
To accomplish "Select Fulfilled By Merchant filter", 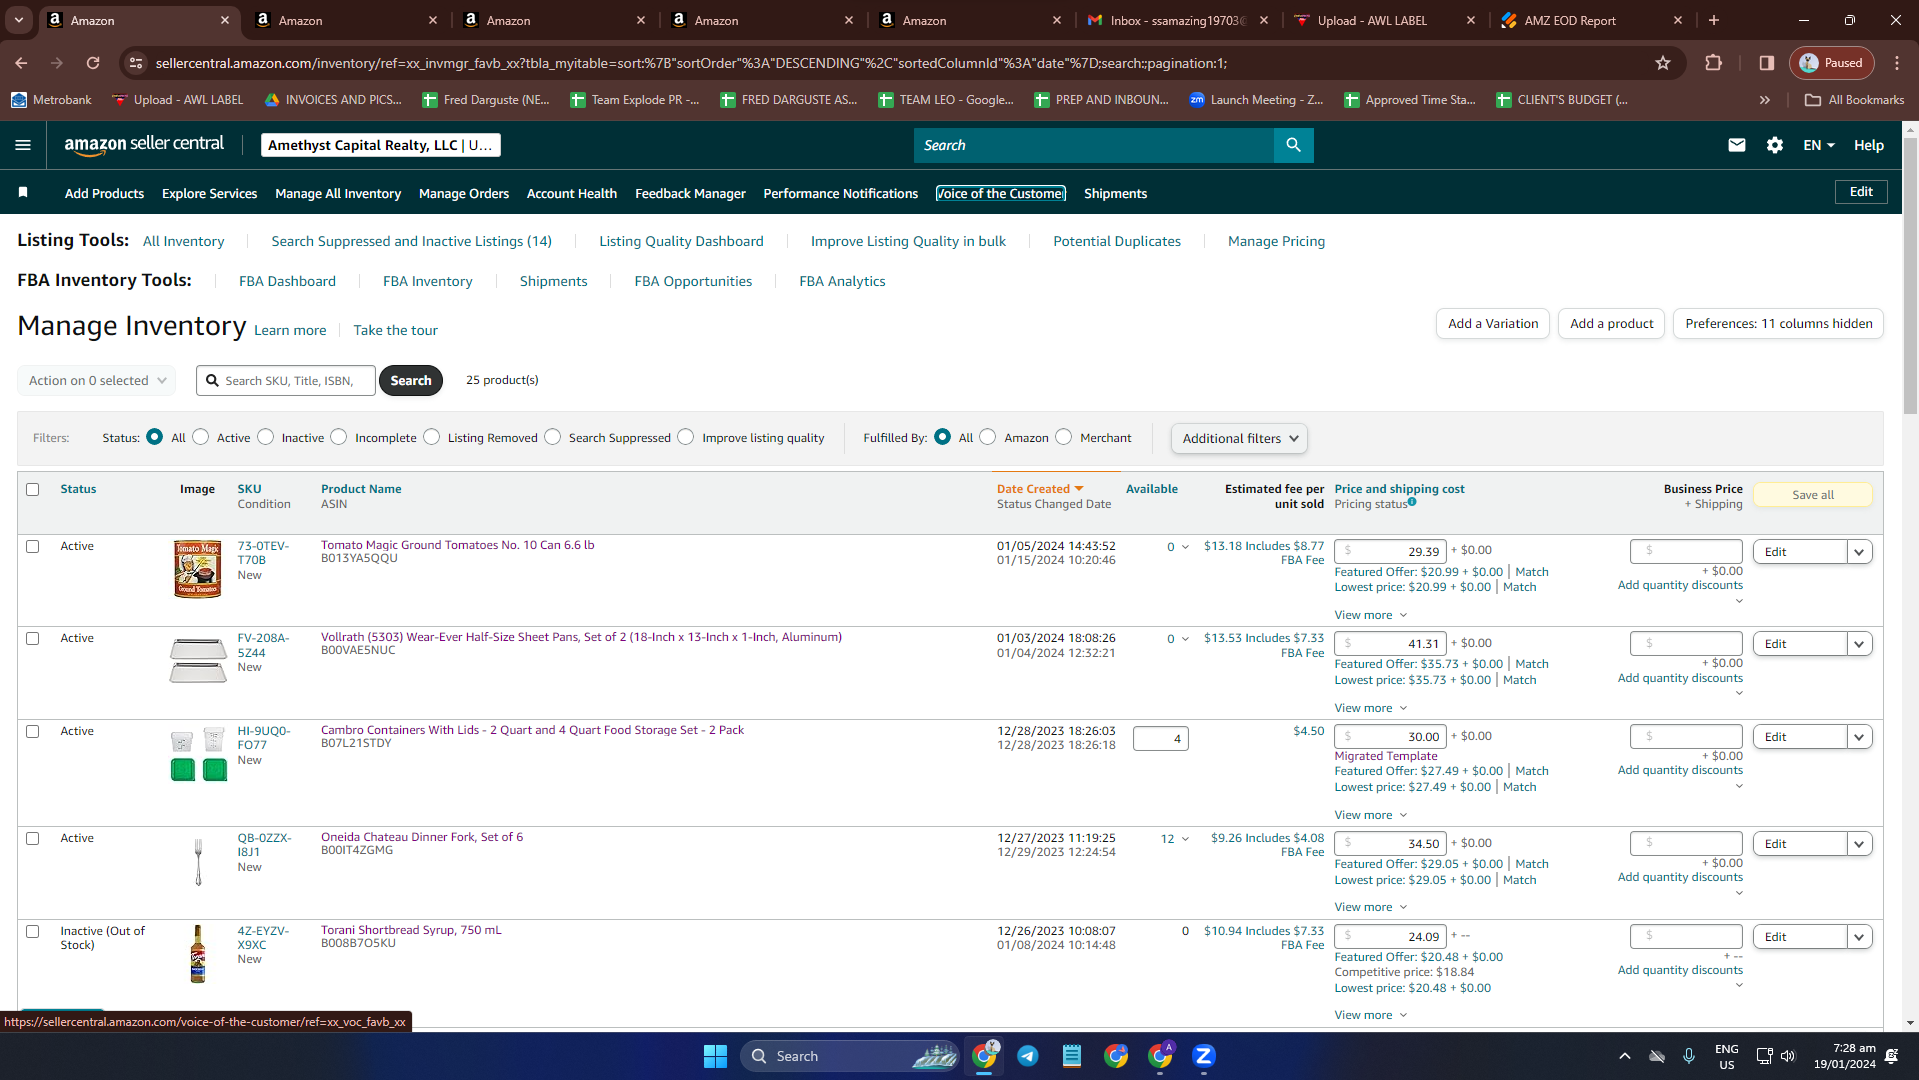I will (x=1064, y=437).
